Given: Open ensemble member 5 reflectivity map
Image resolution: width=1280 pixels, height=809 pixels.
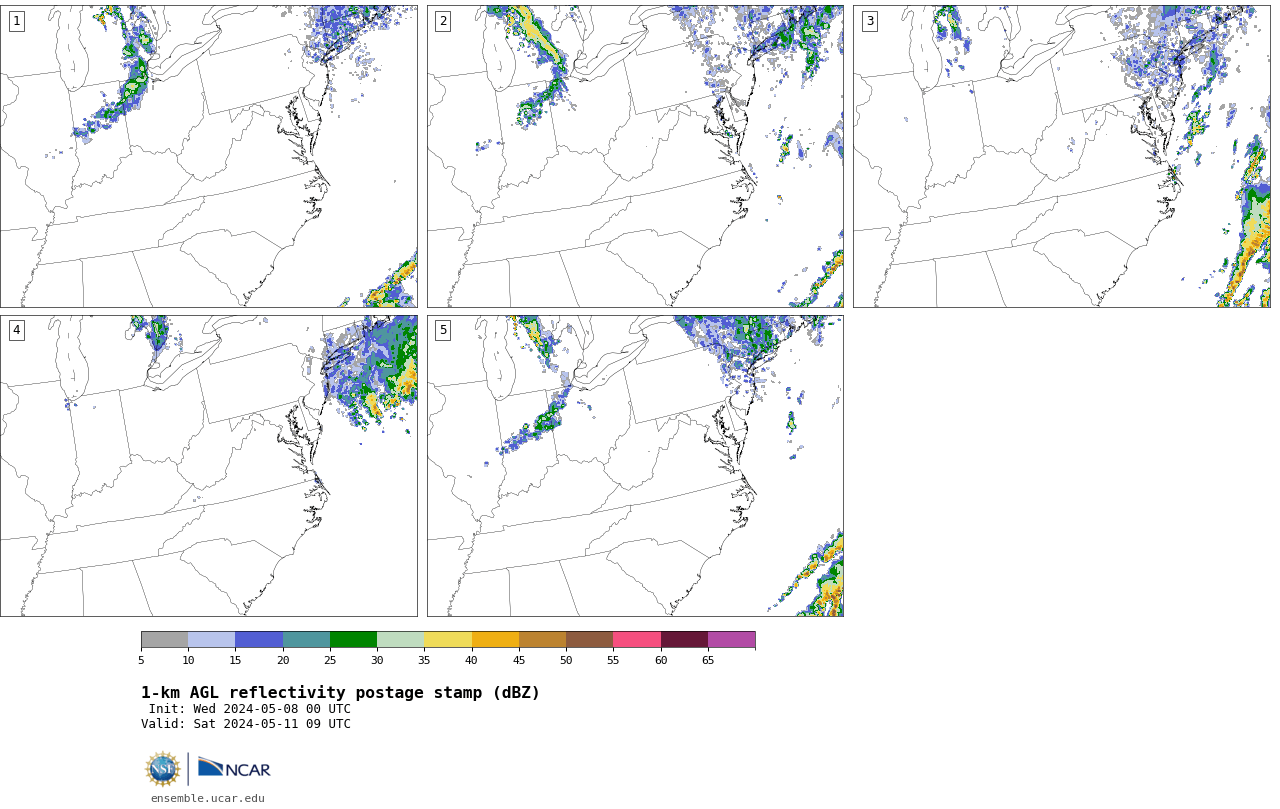Looking at the screenshot, I should (635, 466).
